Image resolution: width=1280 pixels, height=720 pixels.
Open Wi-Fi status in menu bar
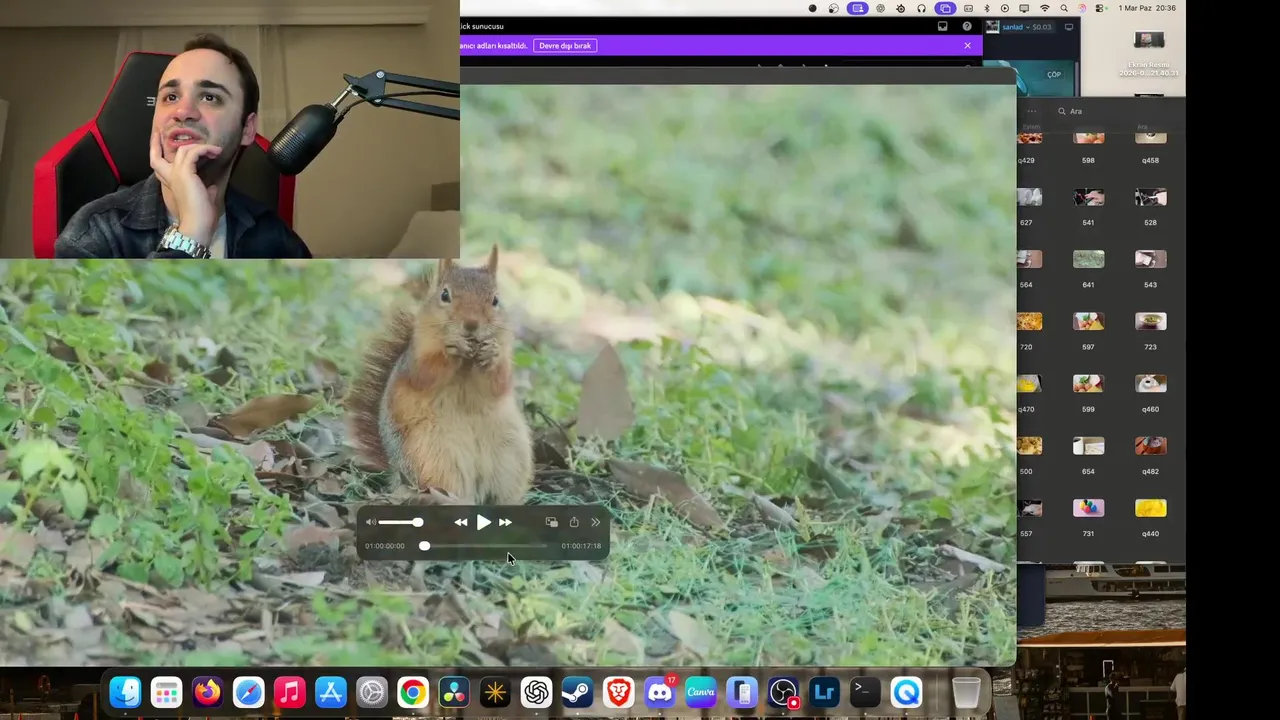[1044, 8]
